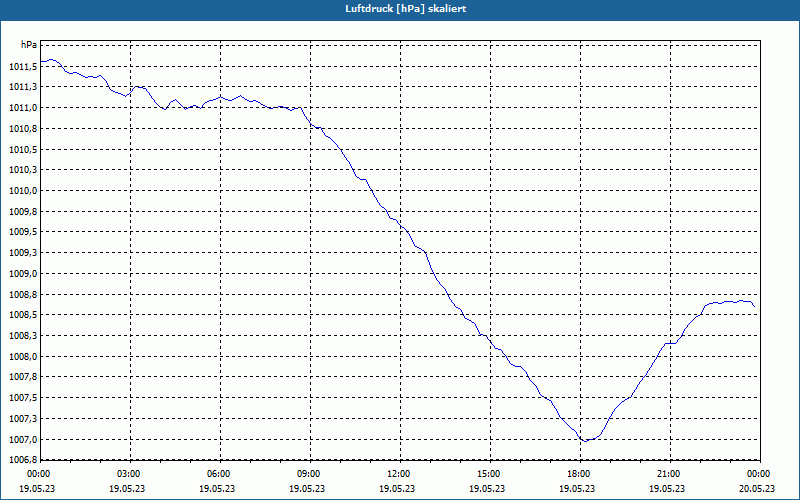Click the 19.05.23 date under 12:00
The height and width of the screenshot is (500, 800).
(x=397, y=489)
